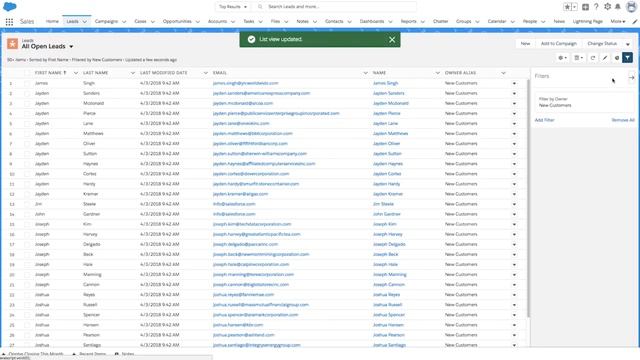Image resolution: width=640 pixels, height=360 pixels.
Task: Open the Last Name column menu chevron
Action: (x=133, y=73)
